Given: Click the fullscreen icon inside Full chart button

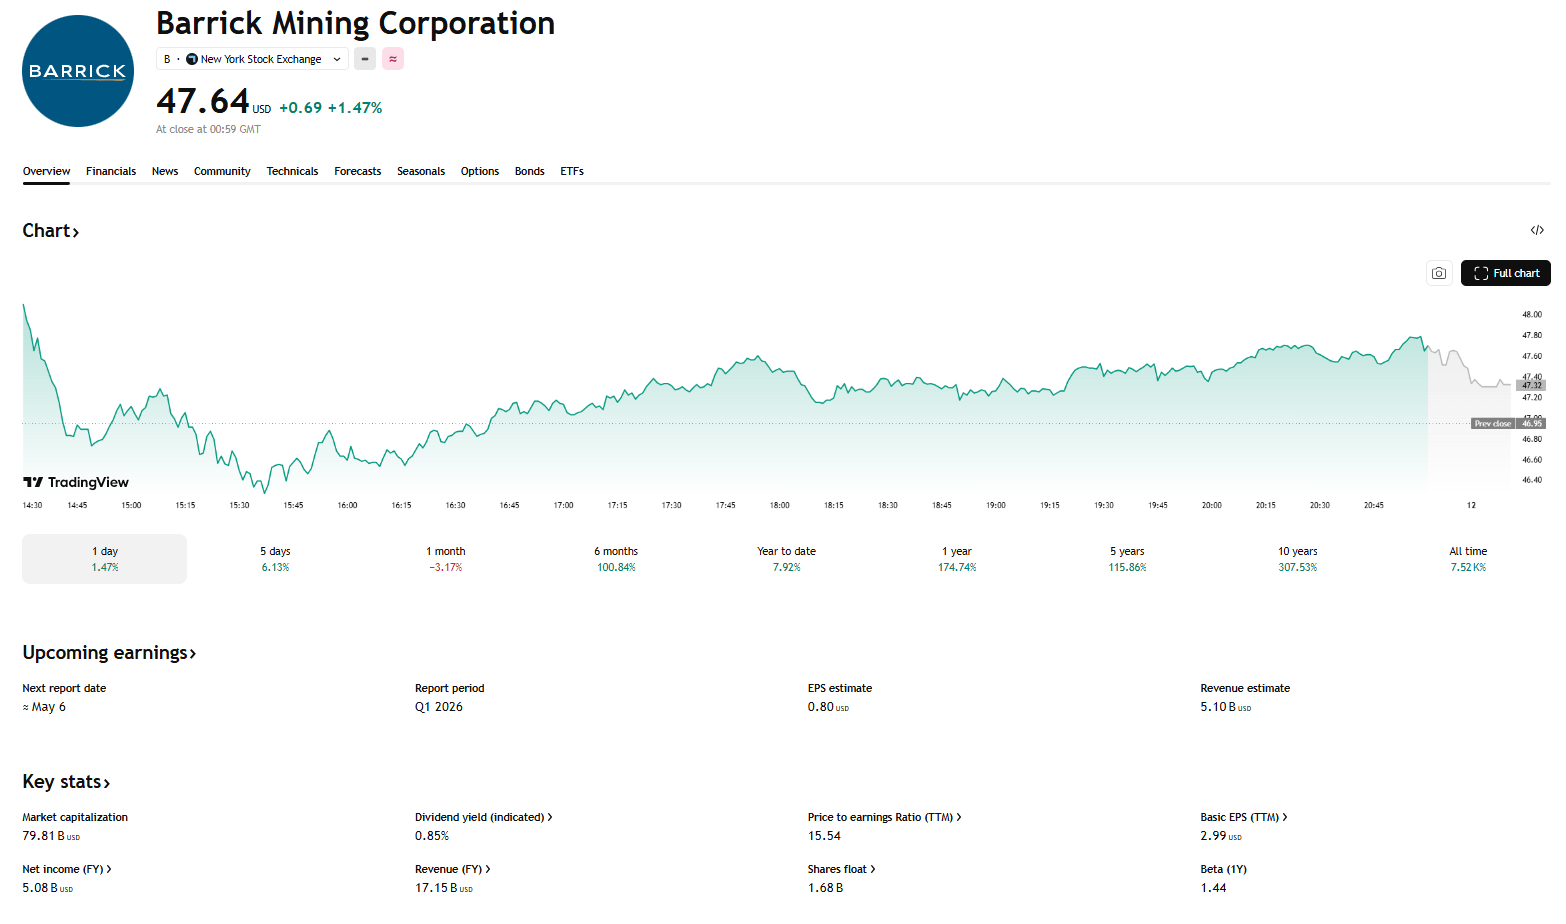Looking at the screenshot, I should click(x=1481, y=273).
